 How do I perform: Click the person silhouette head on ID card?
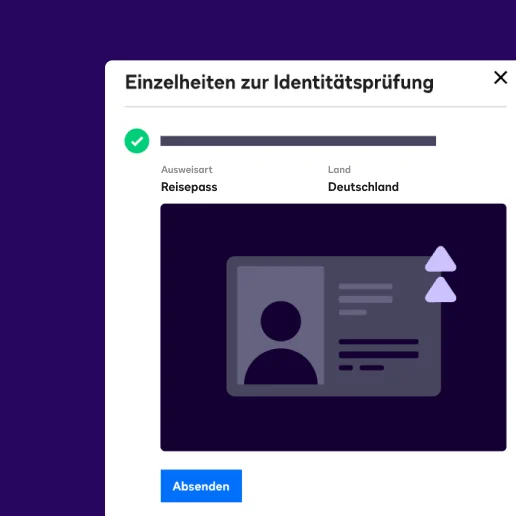click(281, 321)
